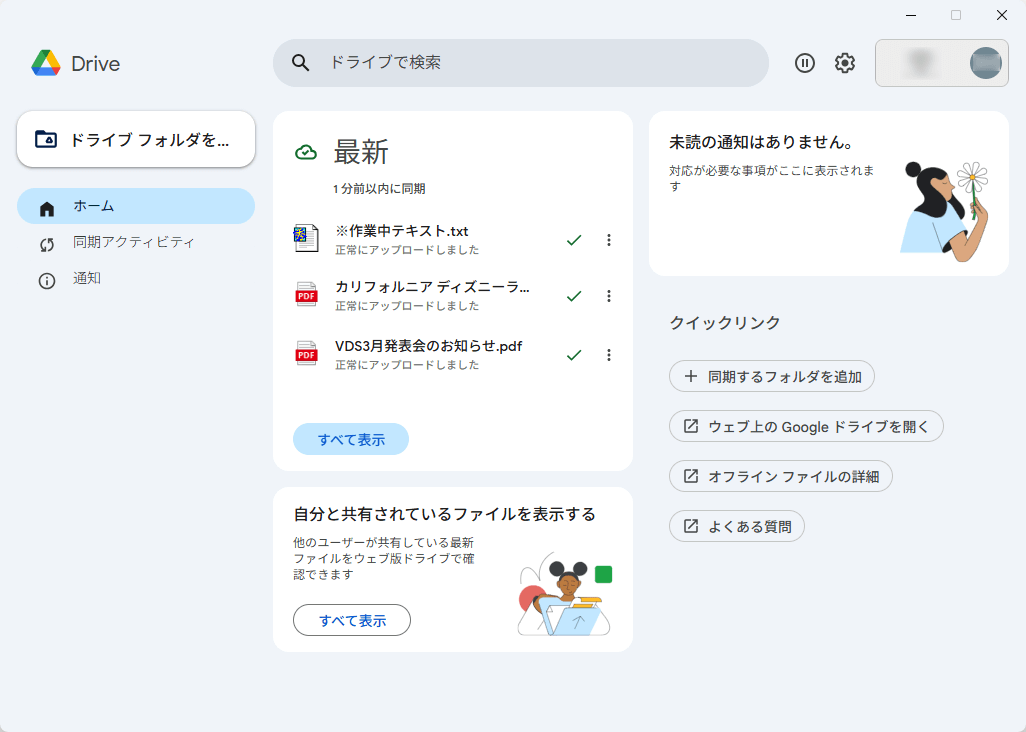This screenshot has height=732, width=1026.
Task: Open the Google account avatar
Action: click(x=985, y=63)
